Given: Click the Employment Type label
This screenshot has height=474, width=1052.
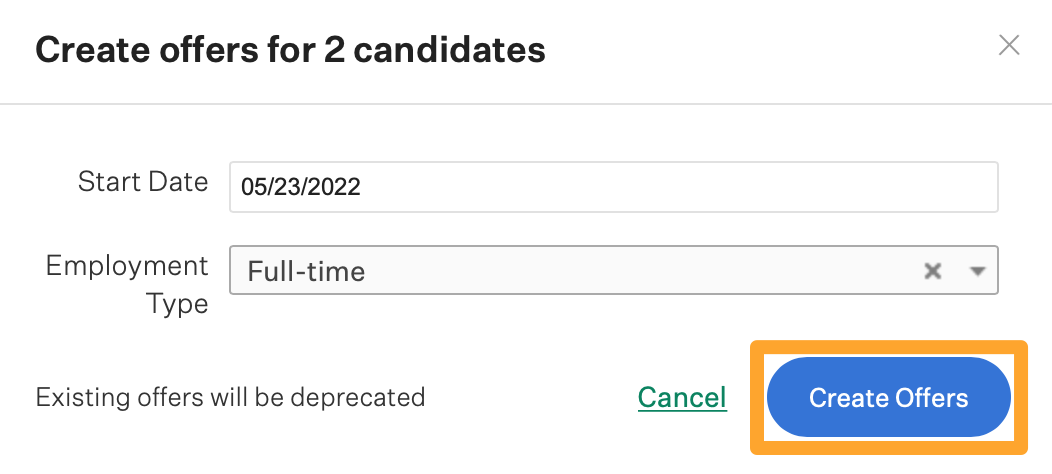Looking at the screenshot, I should click(x=127, y=285).
